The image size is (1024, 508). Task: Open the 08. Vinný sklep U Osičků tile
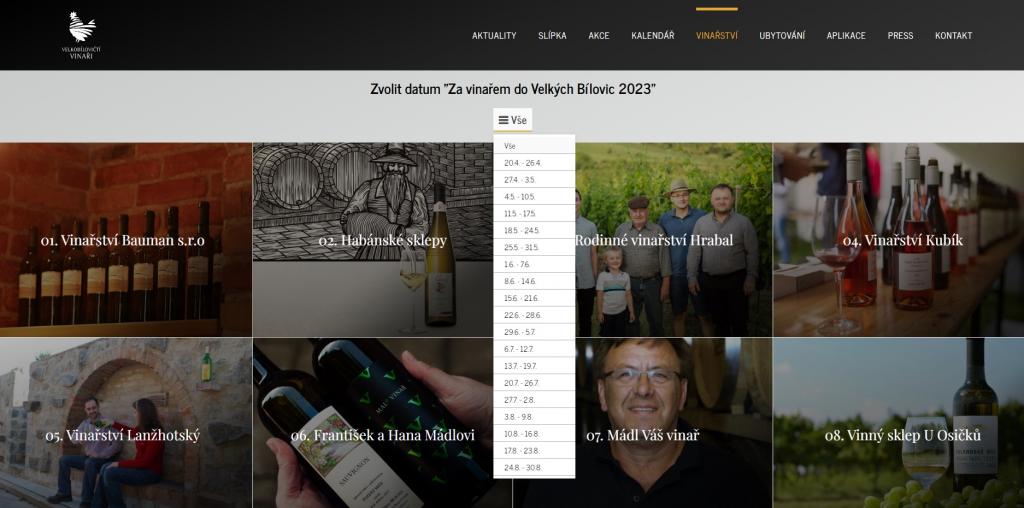tap(899, 435)
